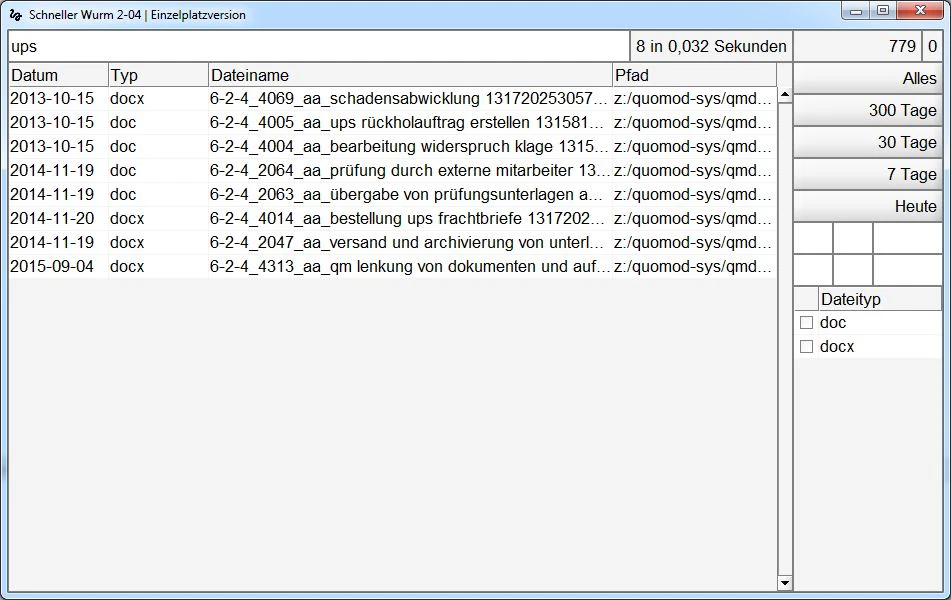Viewport: 951px width, 600px height.
Task: Click the Schneller Wurm app icon in title bar
Action: (x=15, y=15)
